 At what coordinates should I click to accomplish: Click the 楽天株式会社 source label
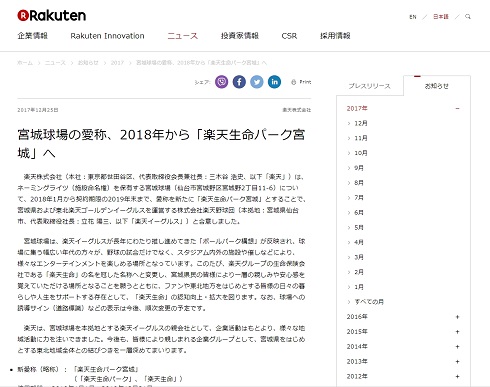pyautogui.click(x=297, y=110)
